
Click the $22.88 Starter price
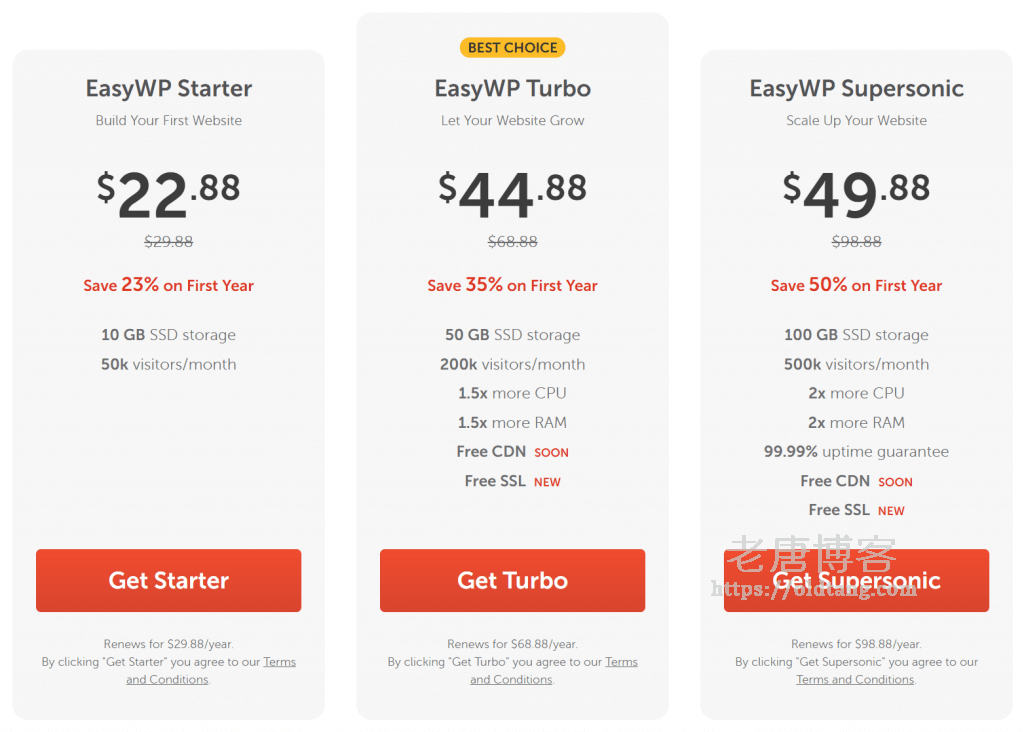pyautogui.click(x=168, y=193)
